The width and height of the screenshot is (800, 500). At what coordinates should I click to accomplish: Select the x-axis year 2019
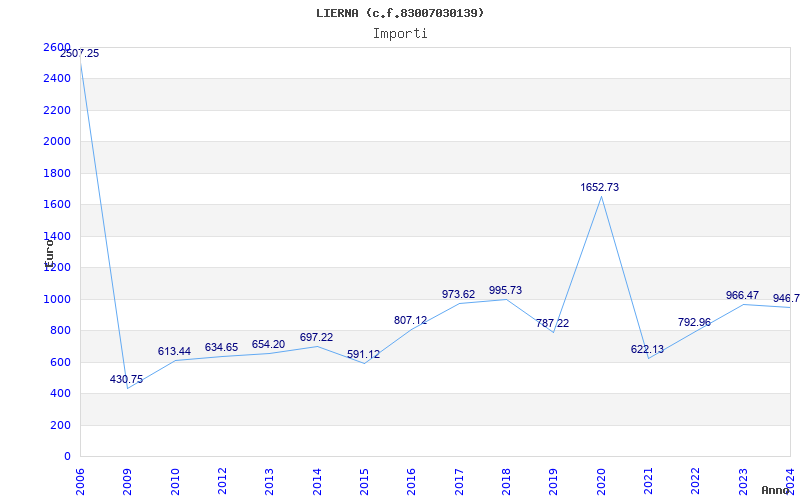553,481
